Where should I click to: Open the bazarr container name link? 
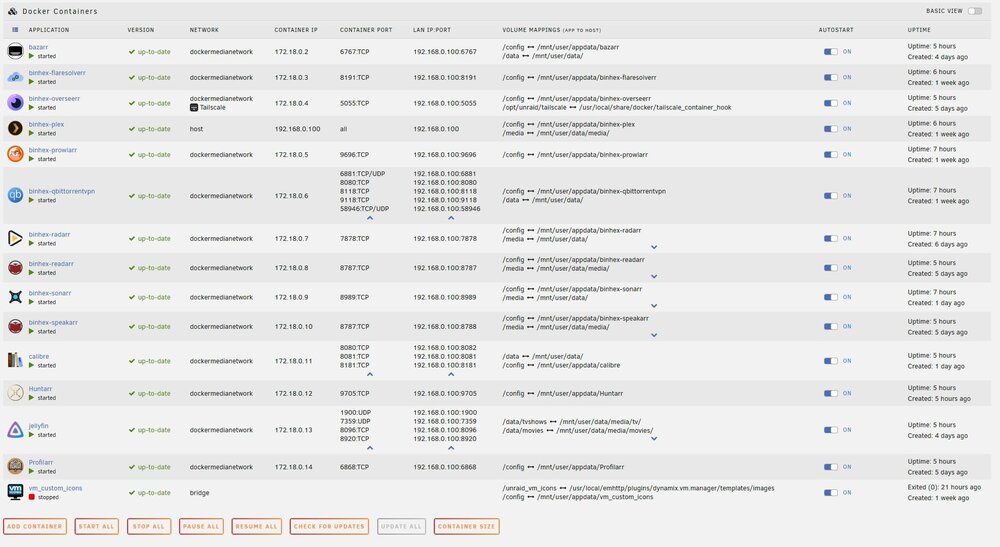38,47
